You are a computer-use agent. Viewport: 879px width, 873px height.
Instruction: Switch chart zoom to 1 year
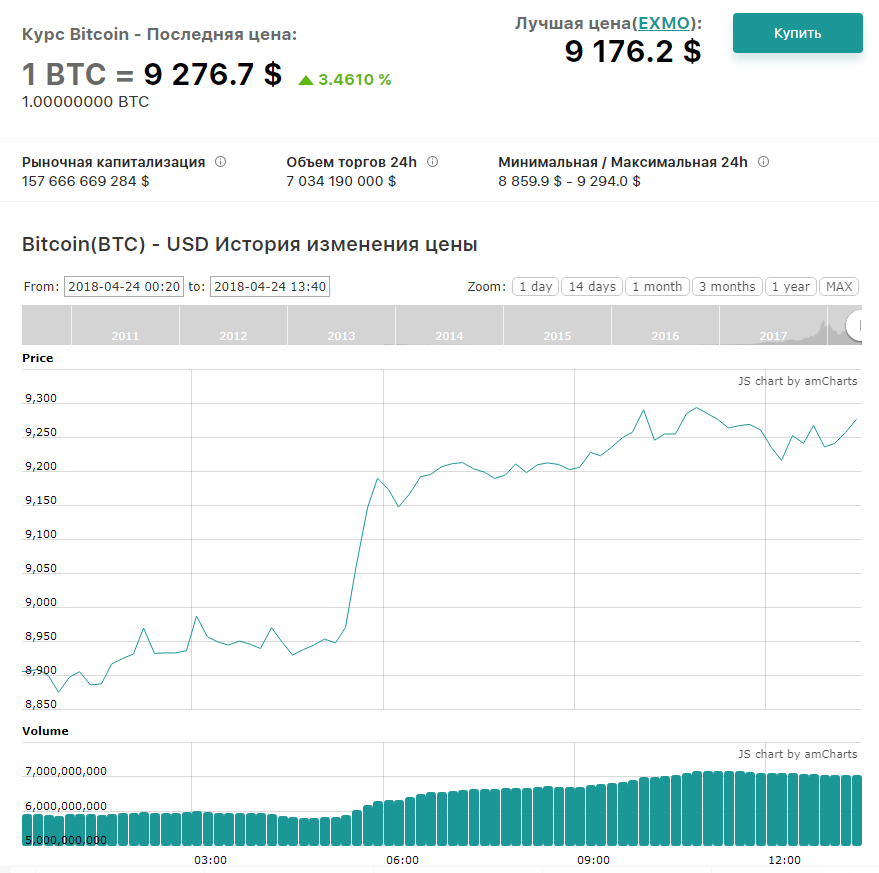[790, 287]
